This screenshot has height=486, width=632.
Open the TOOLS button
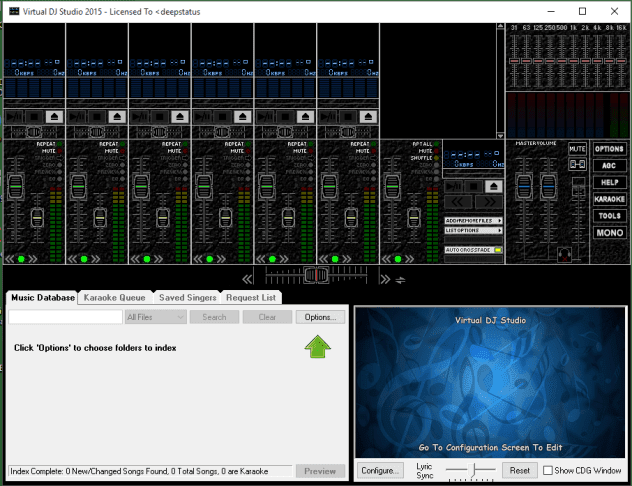tap(609, 216)
